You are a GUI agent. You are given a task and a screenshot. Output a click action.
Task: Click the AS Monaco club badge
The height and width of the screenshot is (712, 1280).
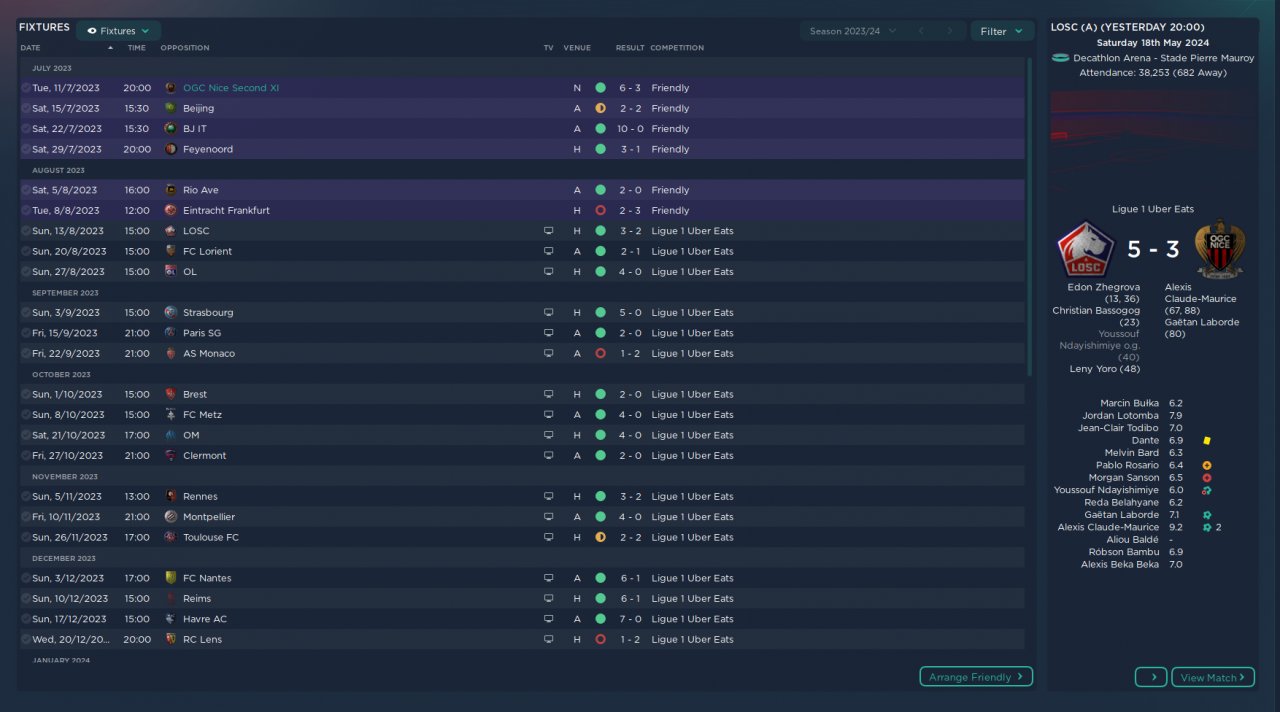(x=170, y=353)
